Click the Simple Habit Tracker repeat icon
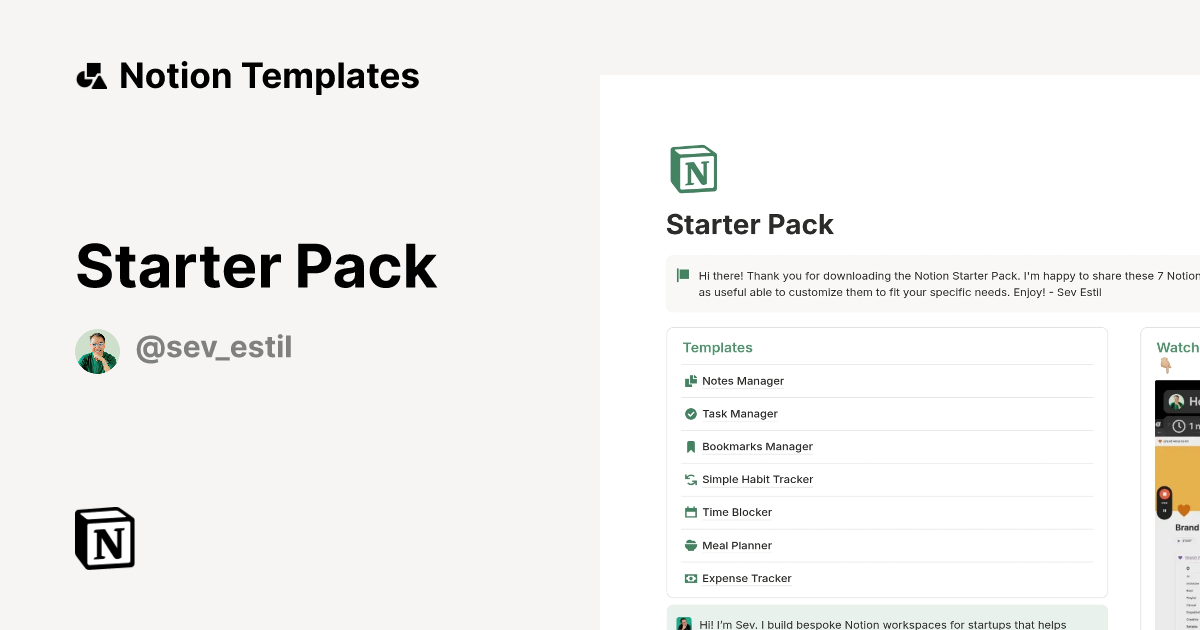The width and height of the screenshot is (1200, 630). [690, 479]
